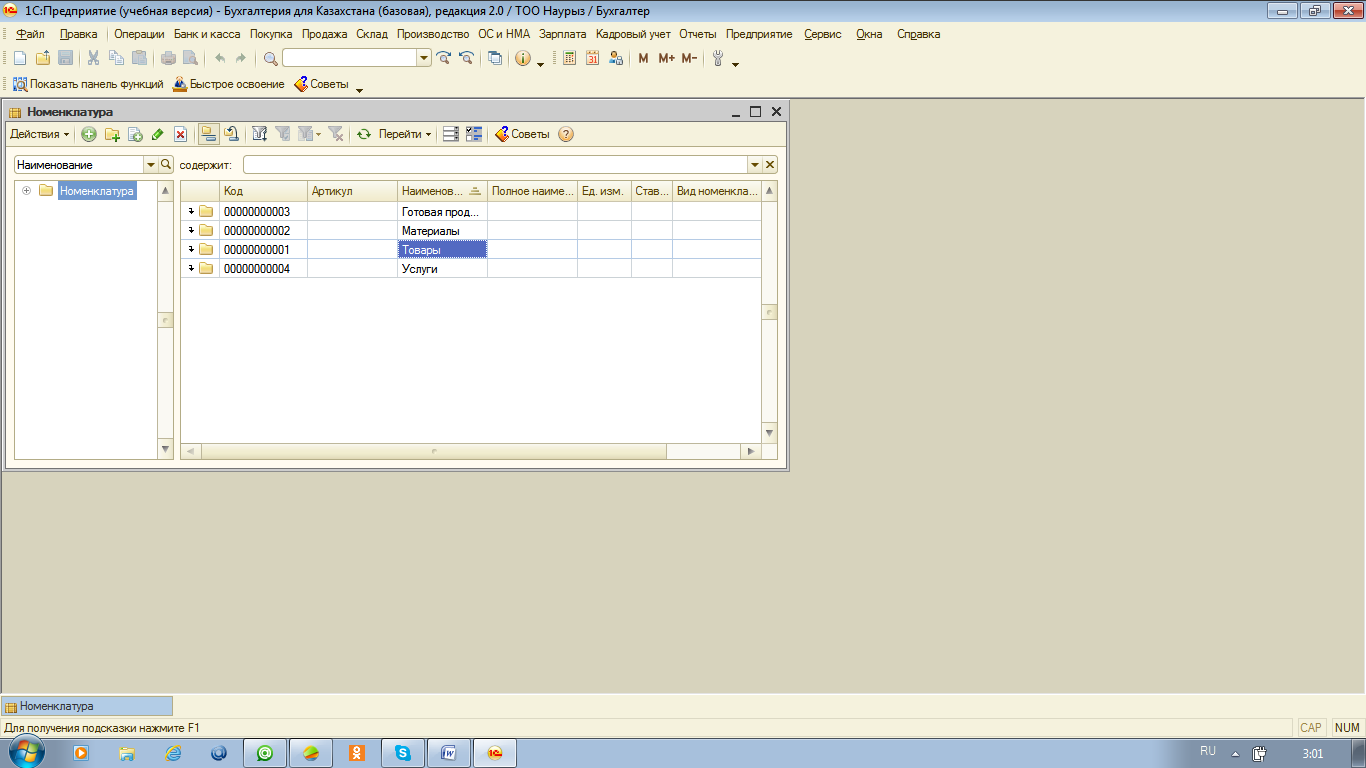Image resolution: width=1366 pixels, height=768 pixels.
Task: Open the Calculator icon
Action: click(569, 58)
